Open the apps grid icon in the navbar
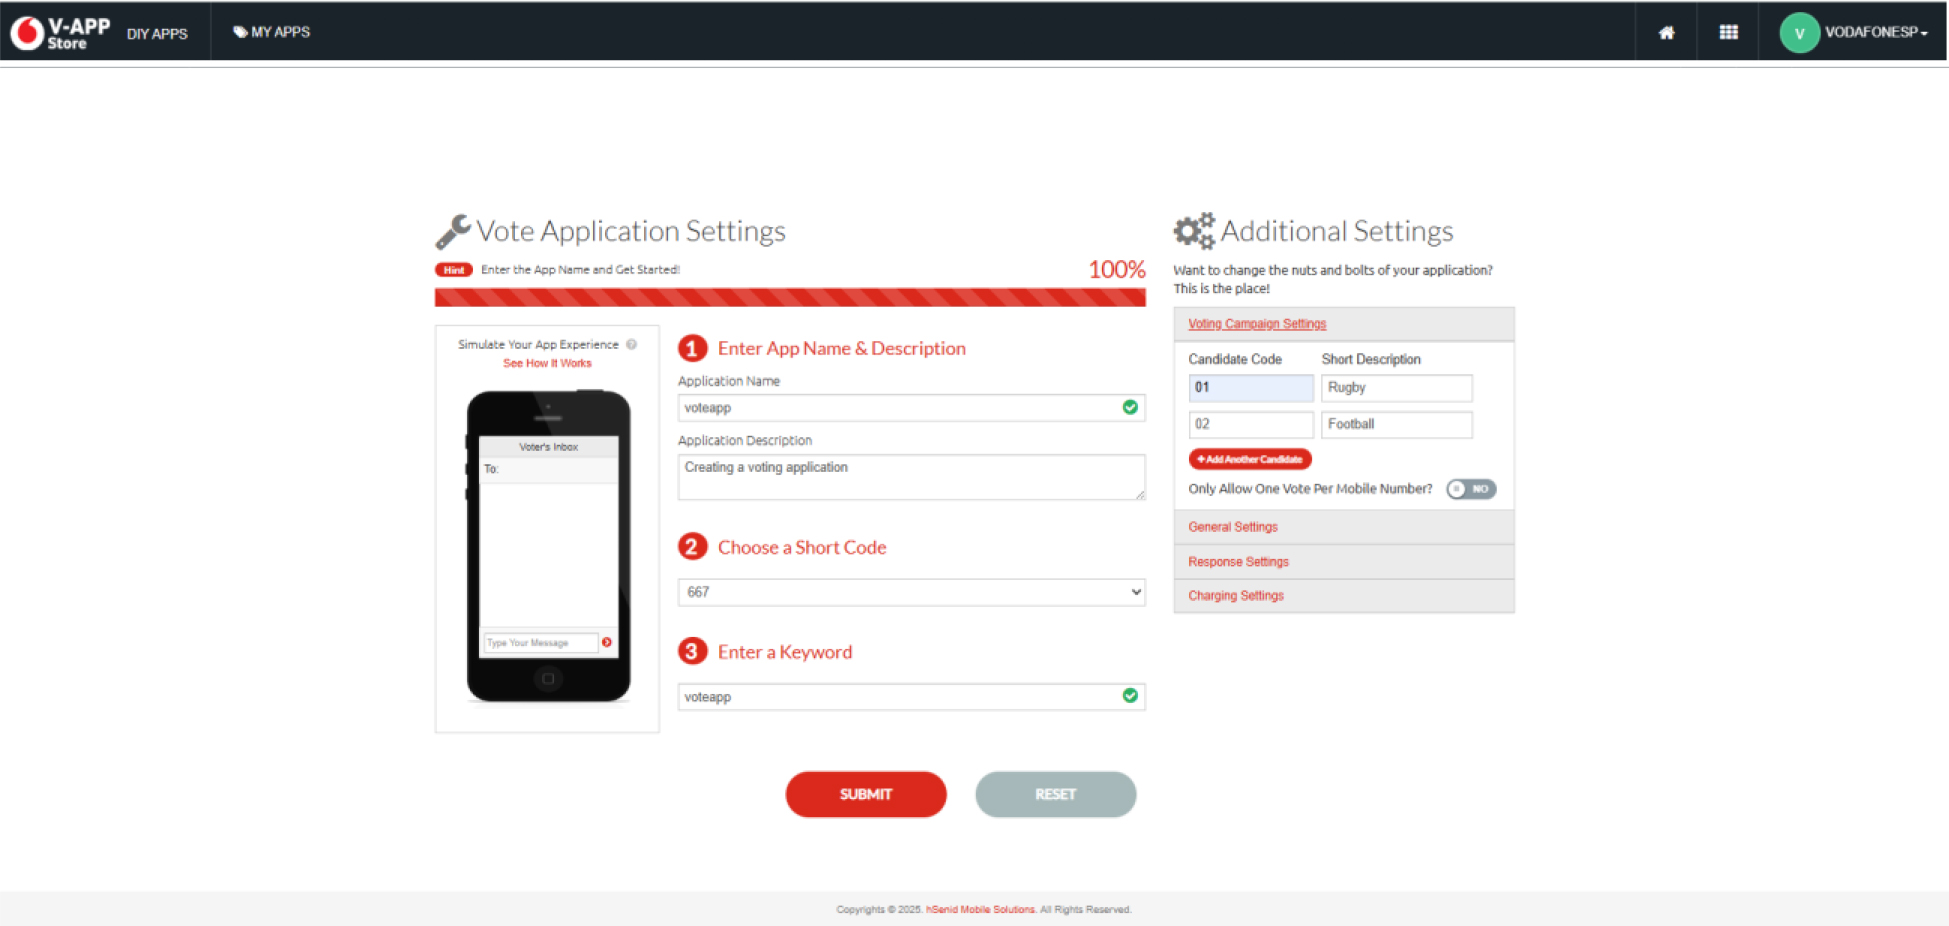1949x926 pixels. click(1729, 31)
